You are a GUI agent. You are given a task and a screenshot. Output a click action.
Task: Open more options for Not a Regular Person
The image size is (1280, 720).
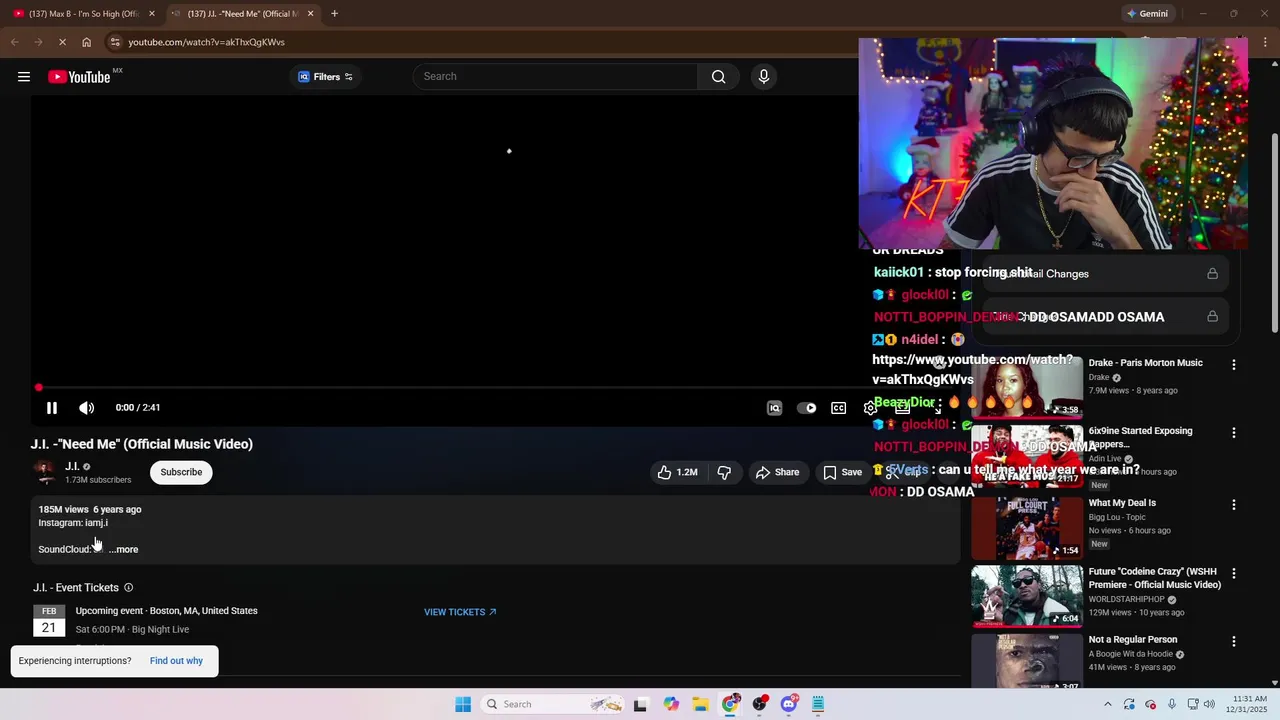[x=1233, y=641]
